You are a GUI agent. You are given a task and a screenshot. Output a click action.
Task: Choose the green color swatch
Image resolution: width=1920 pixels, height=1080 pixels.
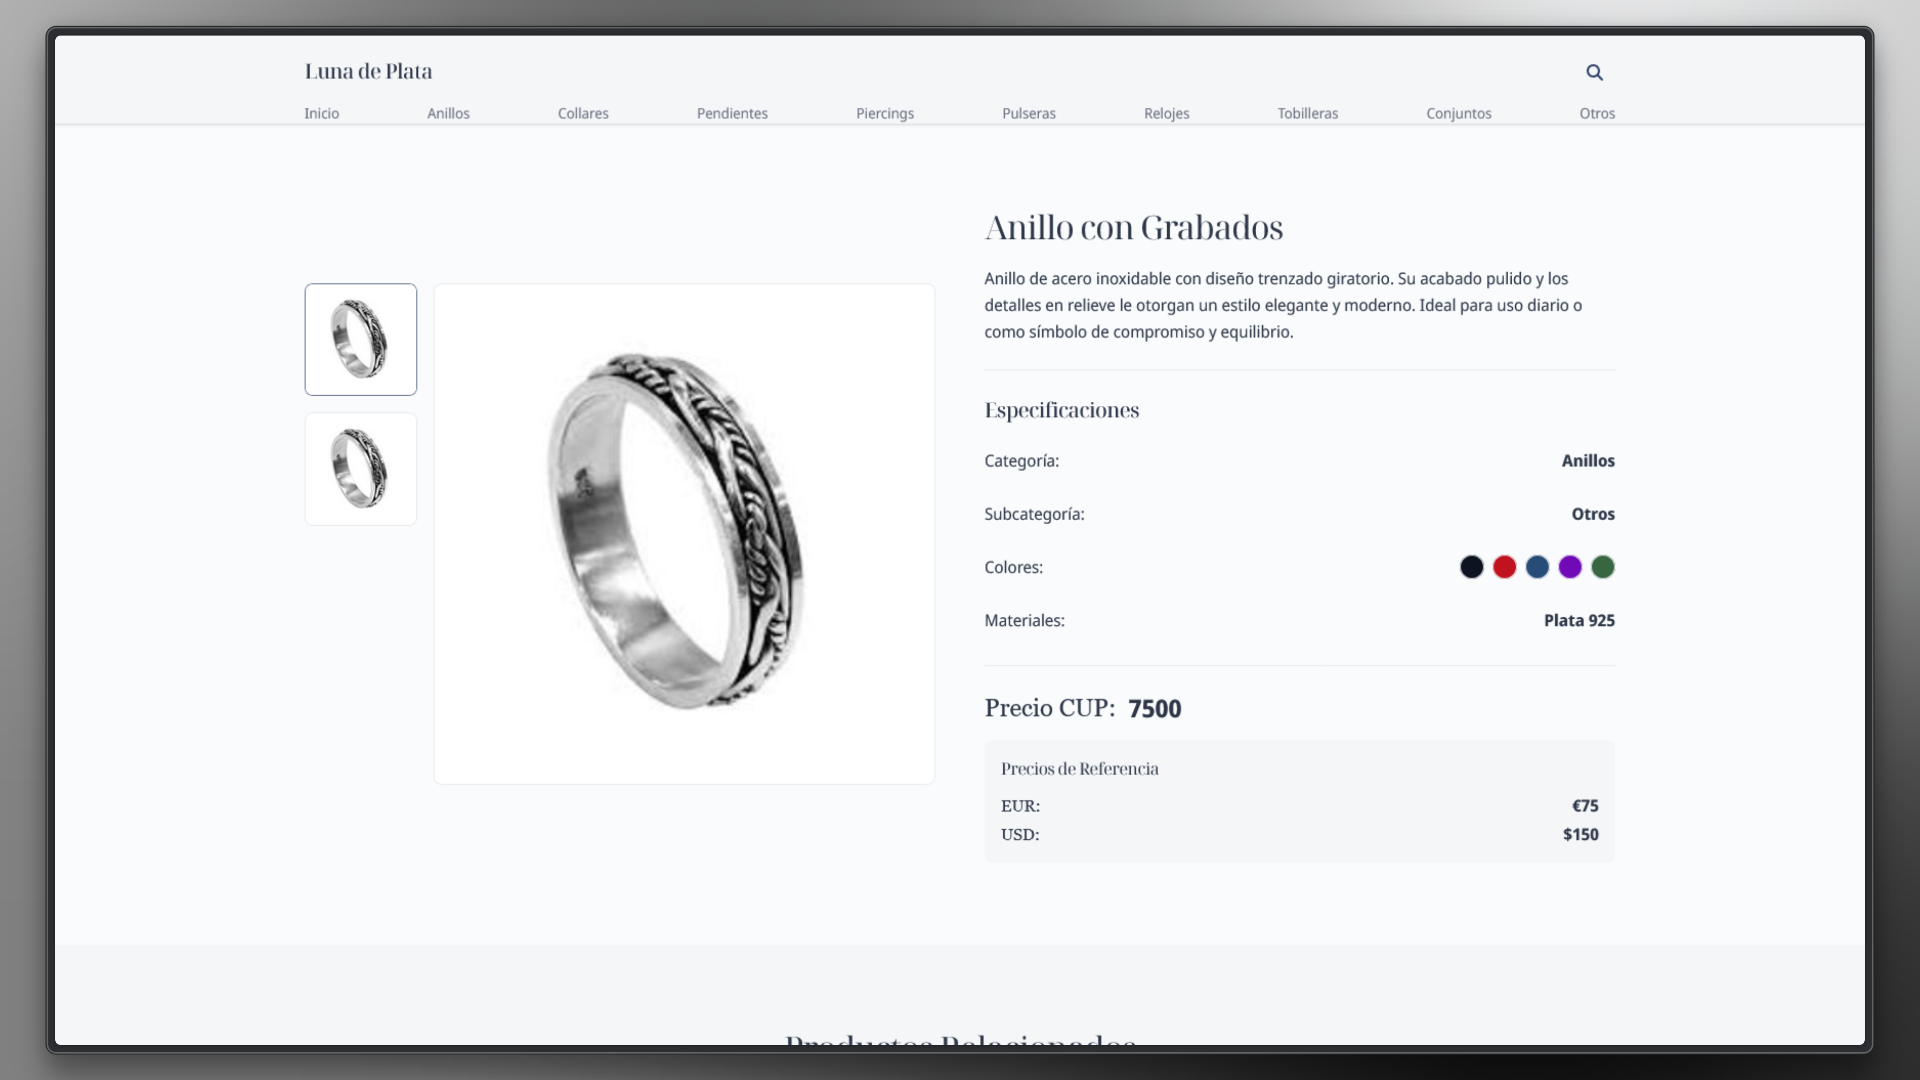click(x=1603, y=567)
